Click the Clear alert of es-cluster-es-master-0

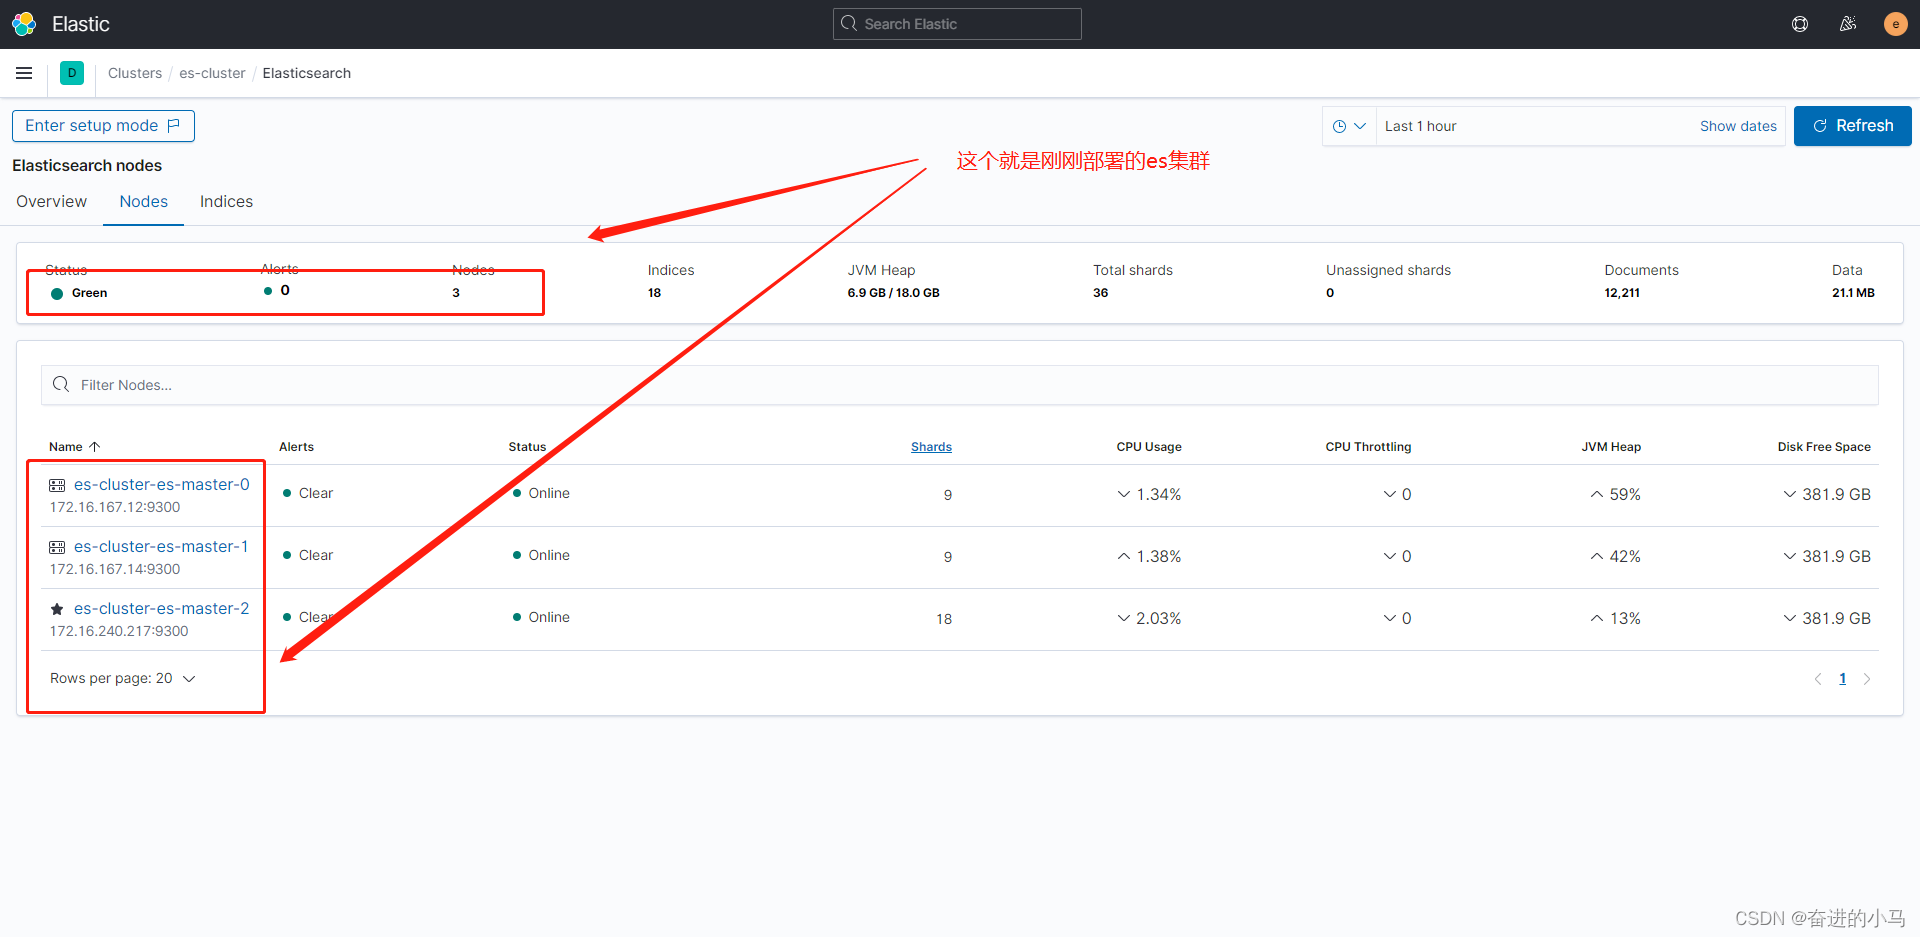click(316, 493)
